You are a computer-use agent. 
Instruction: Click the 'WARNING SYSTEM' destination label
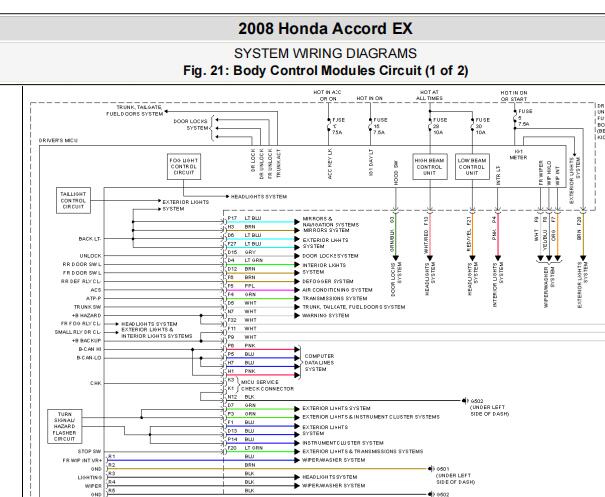click(326, 315)
